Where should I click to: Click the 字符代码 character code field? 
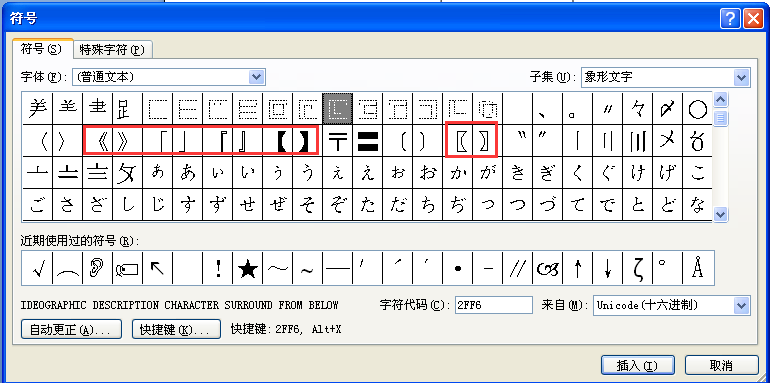(494, 305)
